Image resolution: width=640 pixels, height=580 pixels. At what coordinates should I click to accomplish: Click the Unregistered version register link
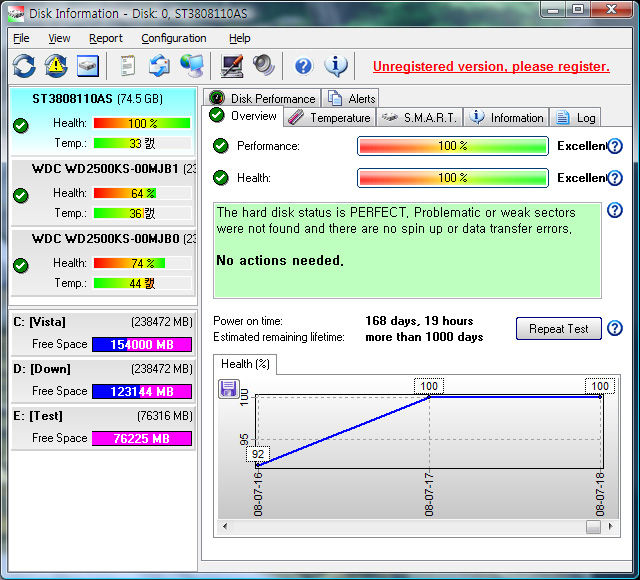(491, 66)
